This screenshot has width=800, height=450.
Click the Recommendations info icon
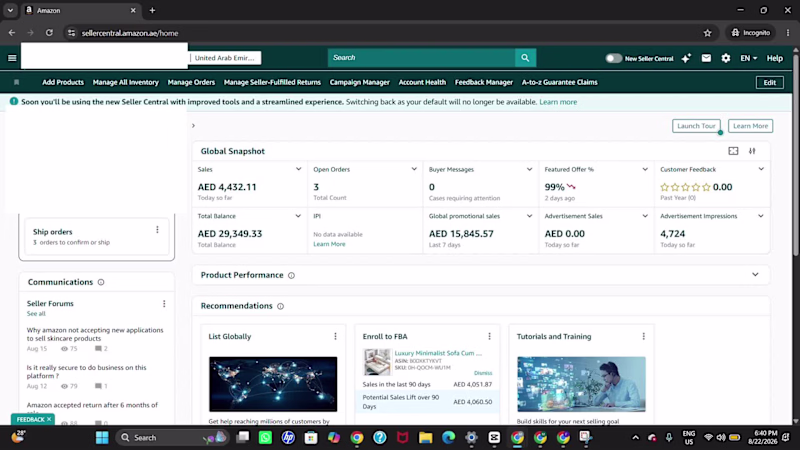click(x=280, y=306)
